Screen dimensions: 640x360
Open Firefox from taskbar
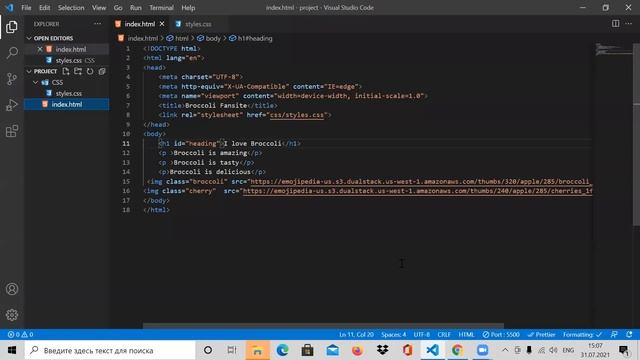pyautogui.click(x=358, y=350)
